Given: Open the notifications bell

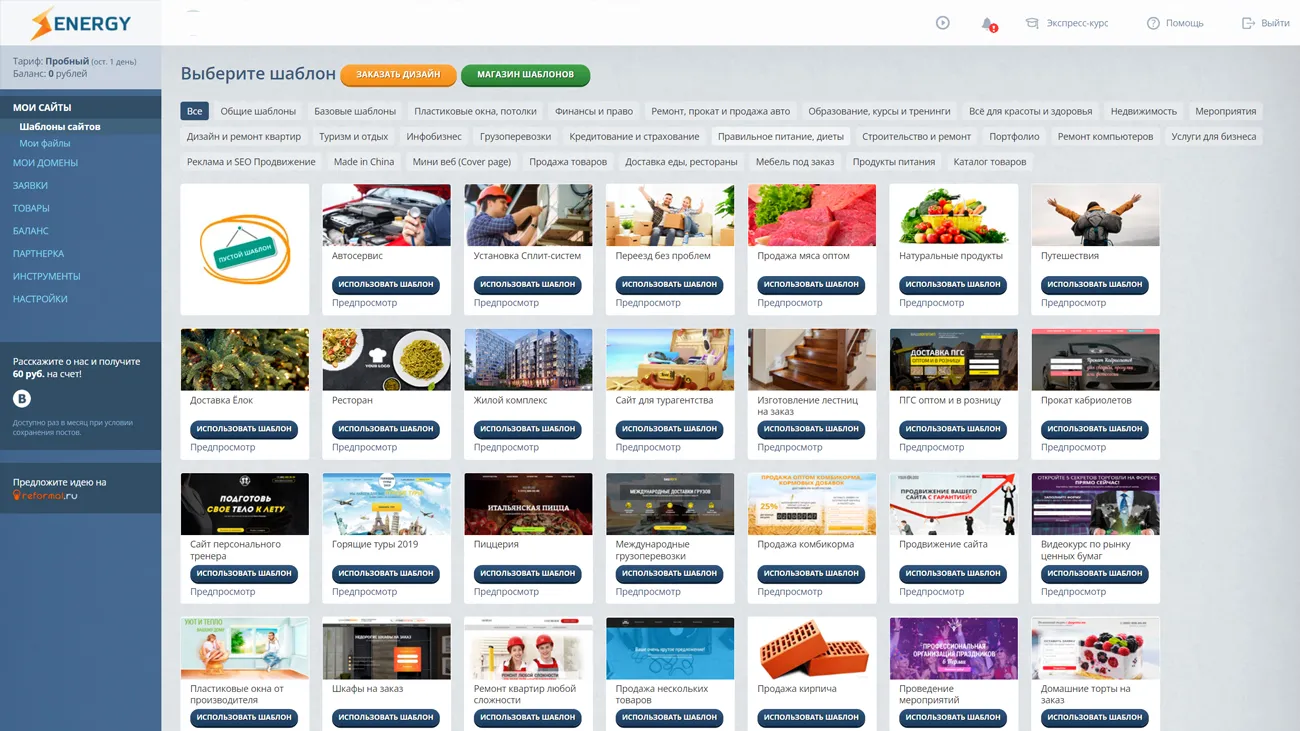Looking at the screenshot, I should [x=988, y=24].
